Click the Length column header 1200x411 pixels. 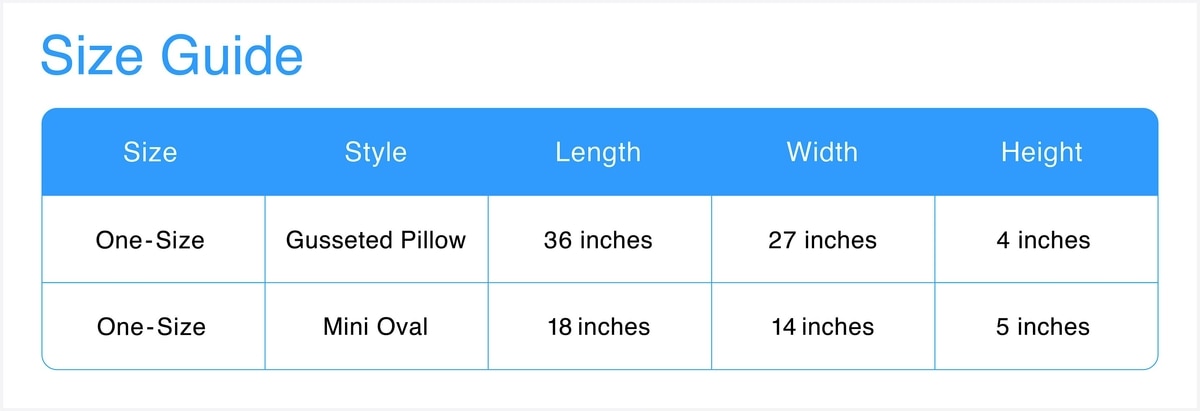point(598,152)
